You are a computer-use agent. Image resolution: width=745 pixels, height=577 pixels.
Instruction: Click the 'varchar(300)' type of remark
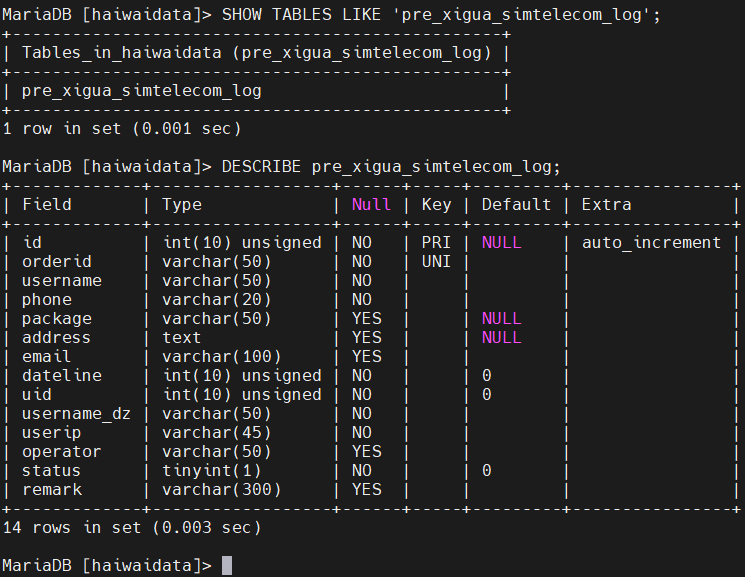(x=221, y=489)
